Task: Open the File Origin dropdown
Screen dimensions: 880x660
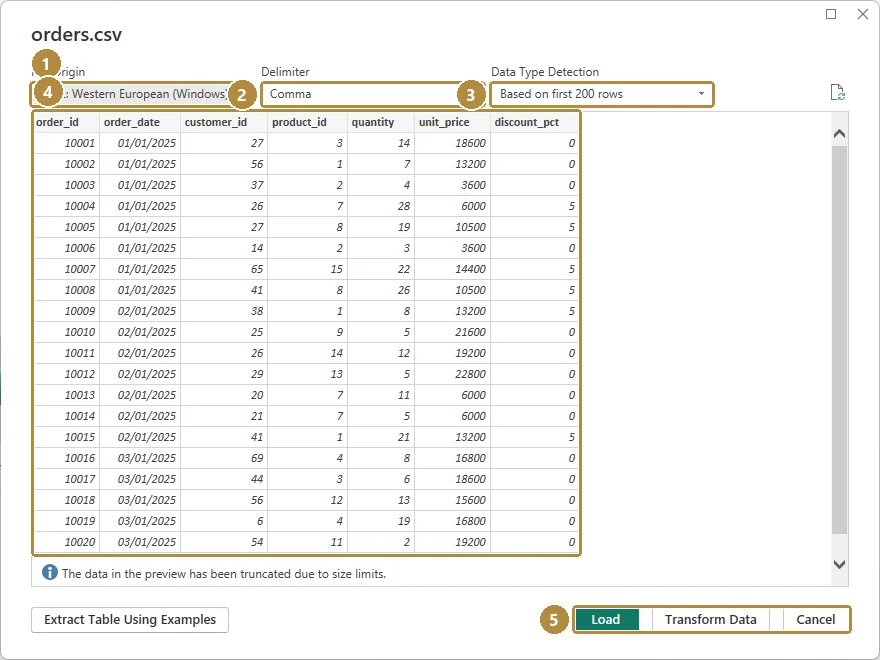Action: click(130, 94)
